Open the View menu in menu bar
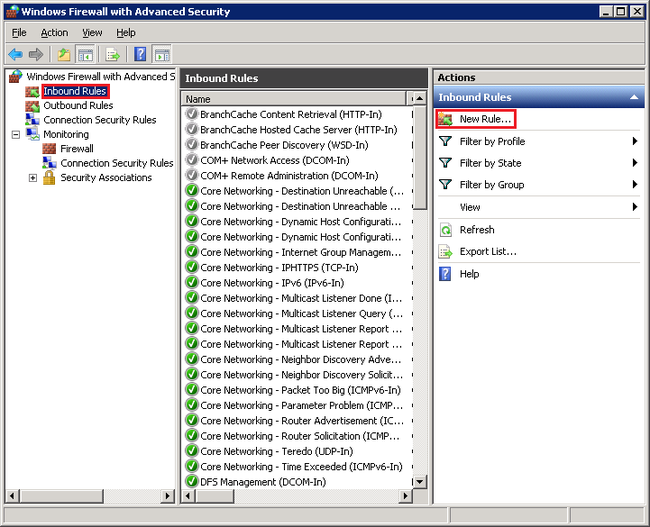This screenshot has height=527, width=650. [x=92, y=33]
